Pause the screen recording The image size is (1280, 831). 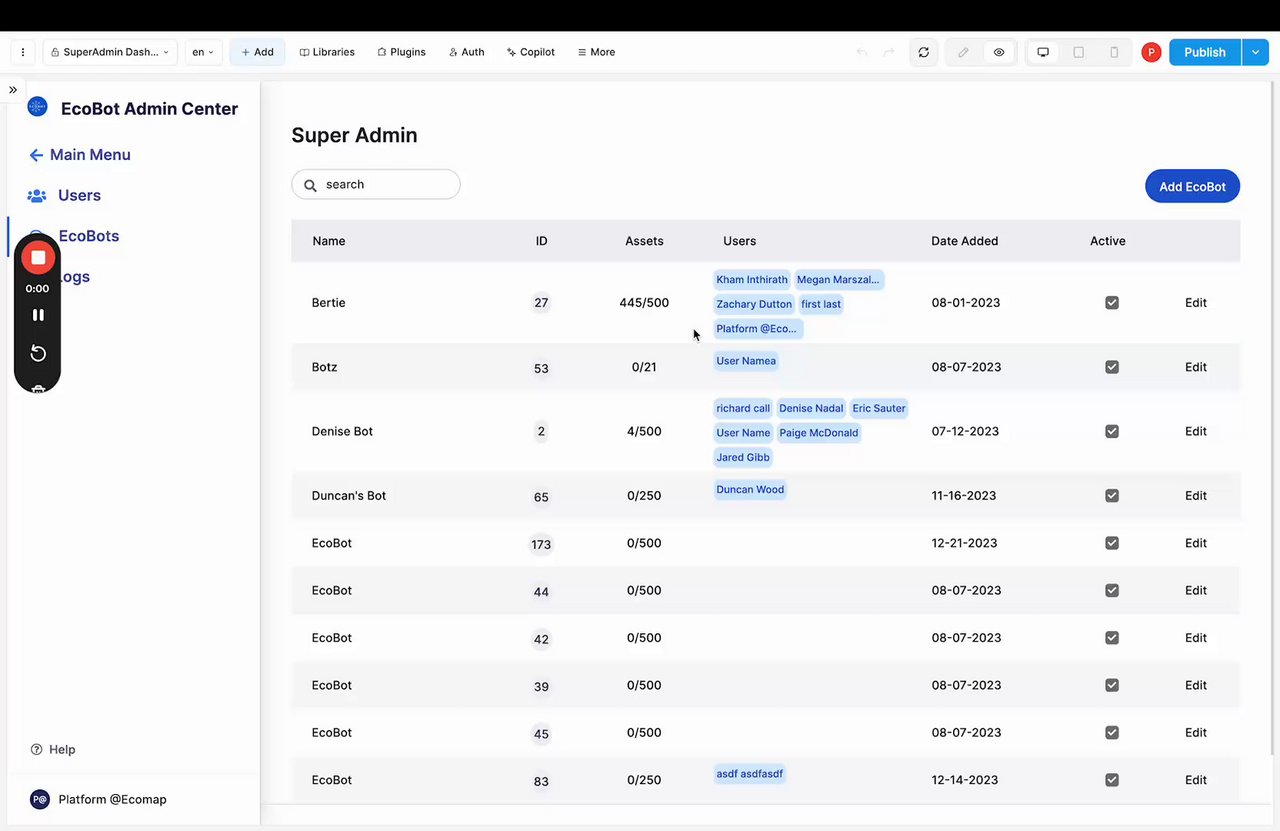38,315
